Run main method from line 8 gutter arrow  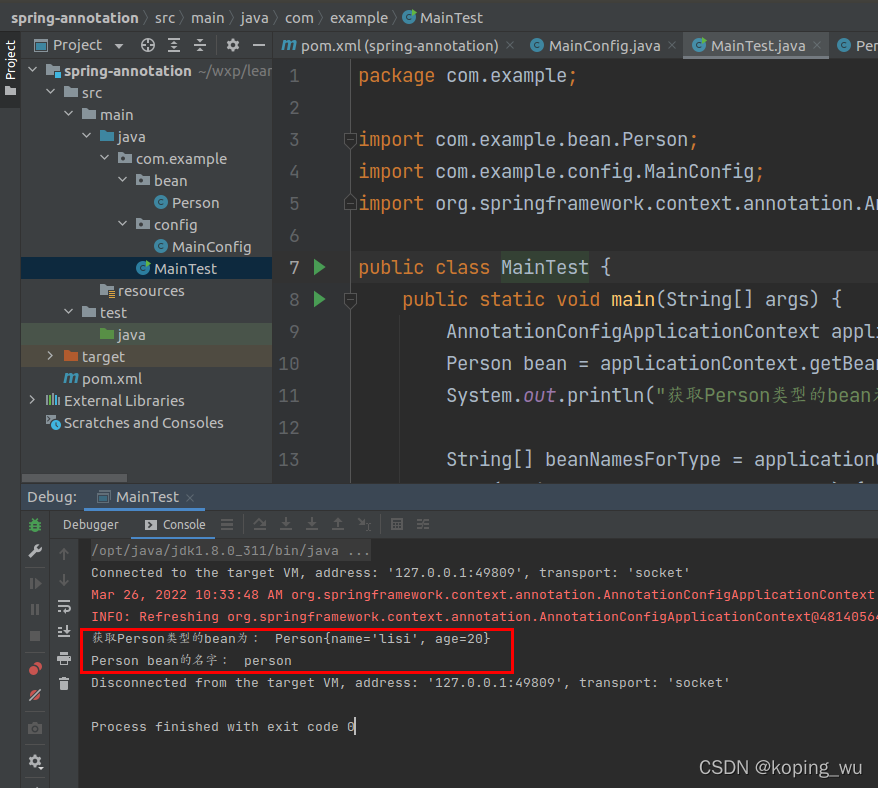pos(319,299)
